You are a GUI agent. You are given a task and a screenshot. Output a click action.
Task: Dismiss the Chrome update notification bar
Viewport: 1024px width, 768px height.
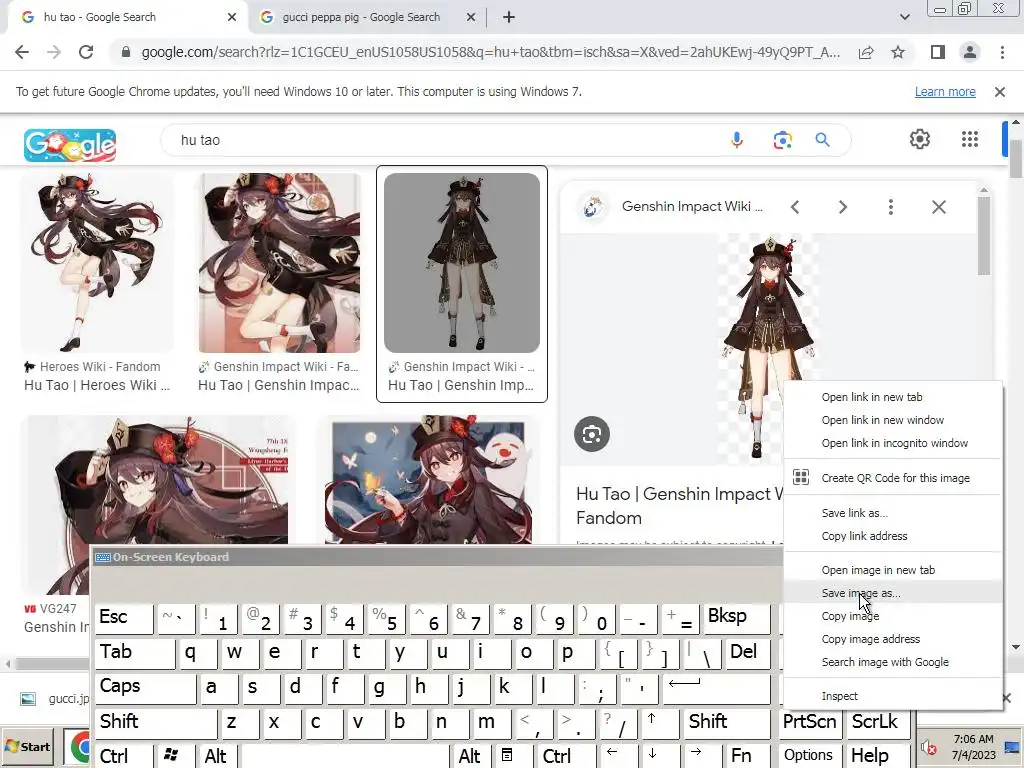coord(1000,92)
